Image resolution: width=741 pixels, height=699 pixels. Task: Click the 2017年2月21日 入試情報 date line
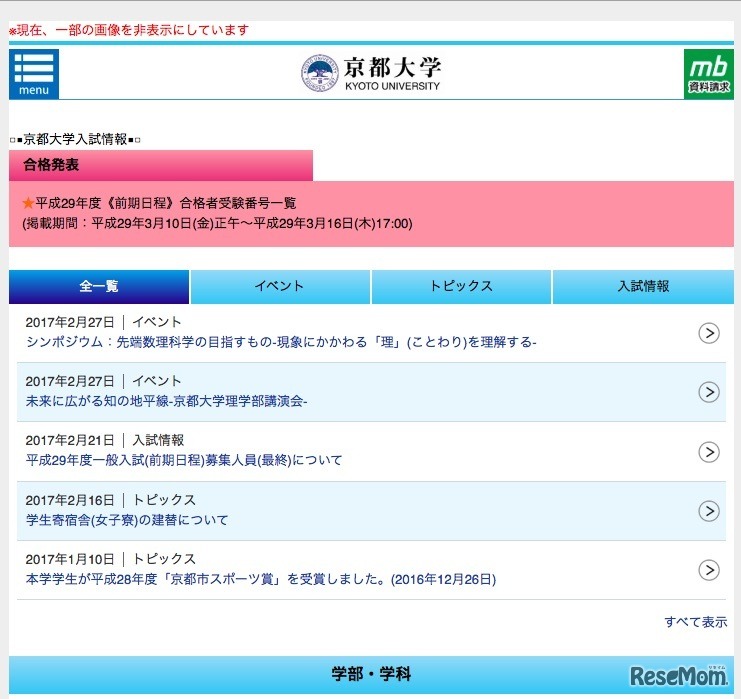click(104, 440)
